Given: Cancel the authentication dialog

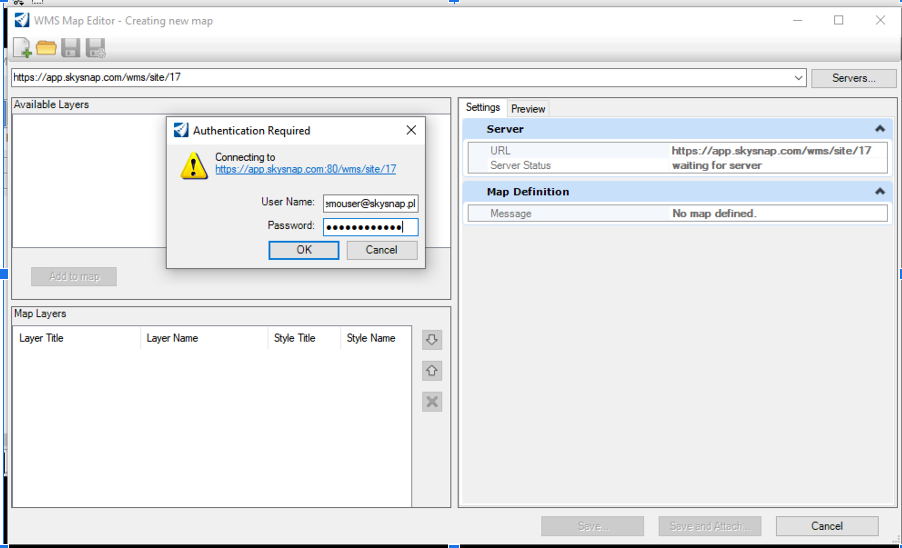Looking at the screenshot, I should pos(381,250).
